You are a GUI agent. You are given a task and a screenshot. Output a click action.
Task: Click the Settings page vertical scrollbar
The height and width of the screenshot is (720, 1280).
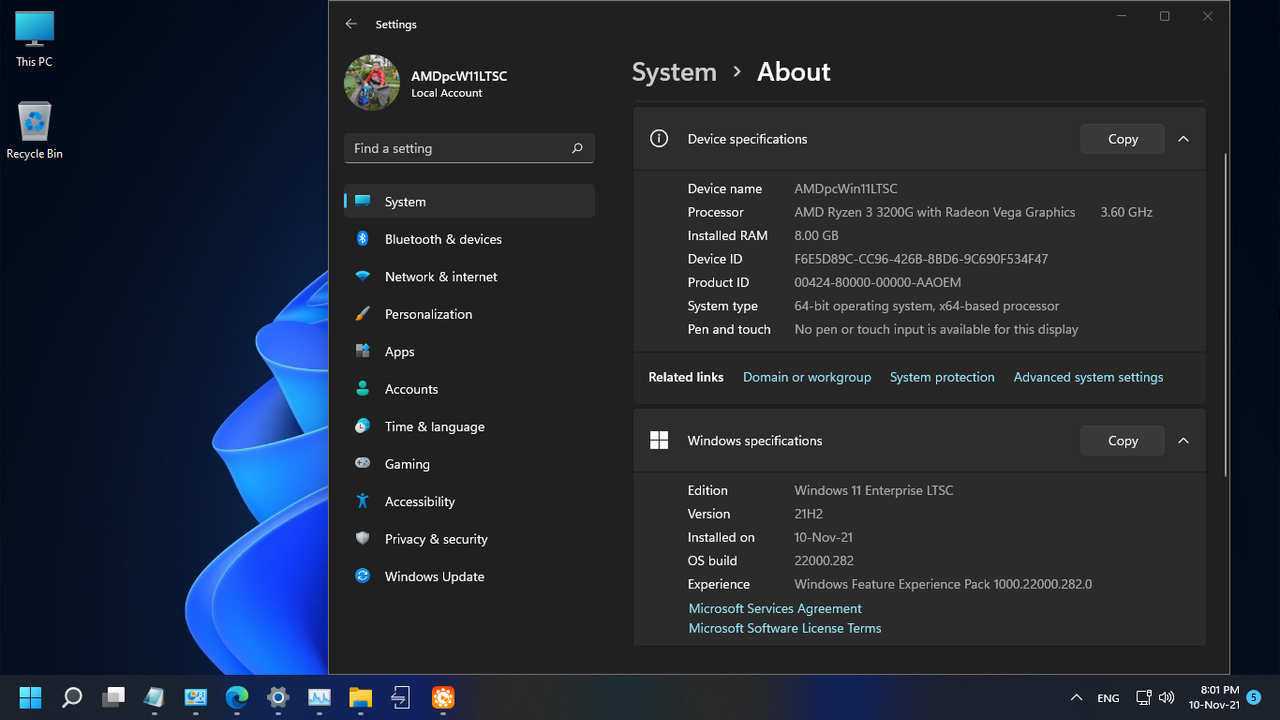(1226, 315)
